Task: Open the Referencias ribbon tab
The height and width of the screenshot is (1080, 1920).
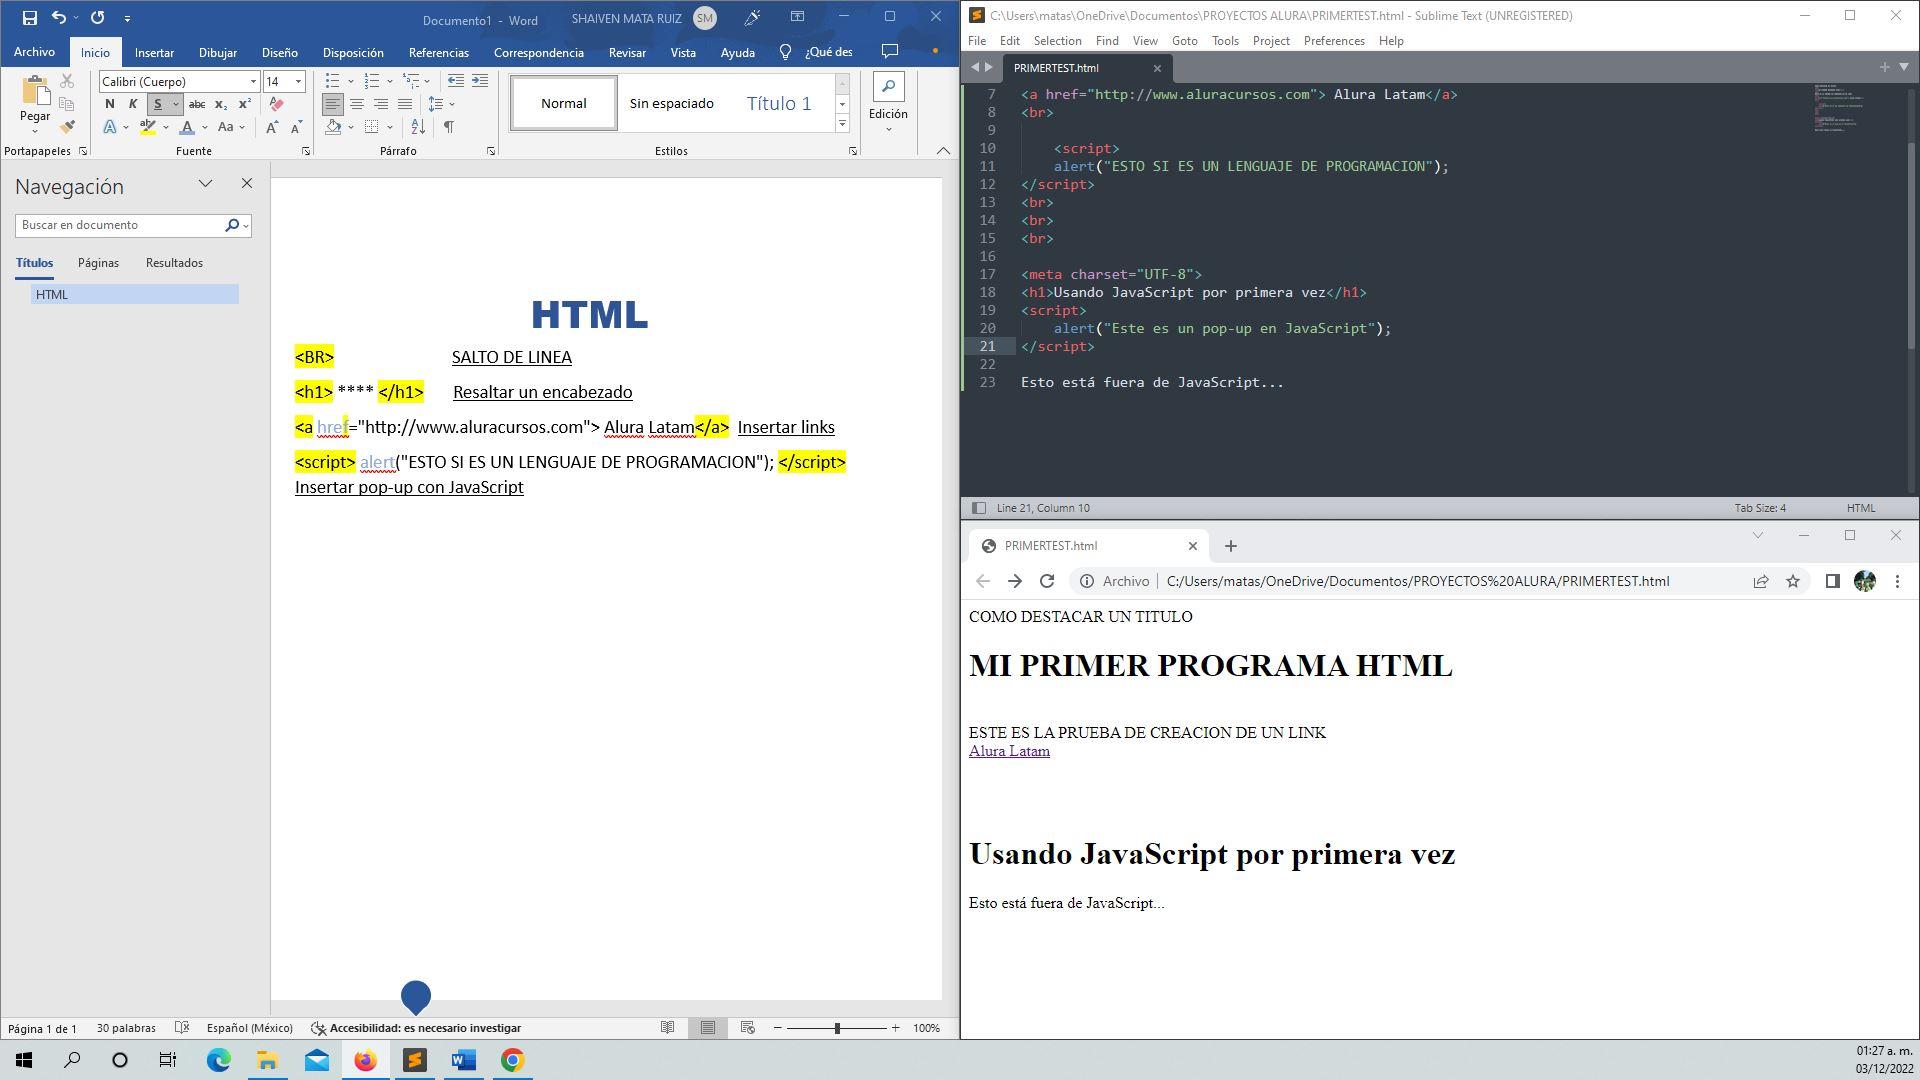Action: (438, 52)
